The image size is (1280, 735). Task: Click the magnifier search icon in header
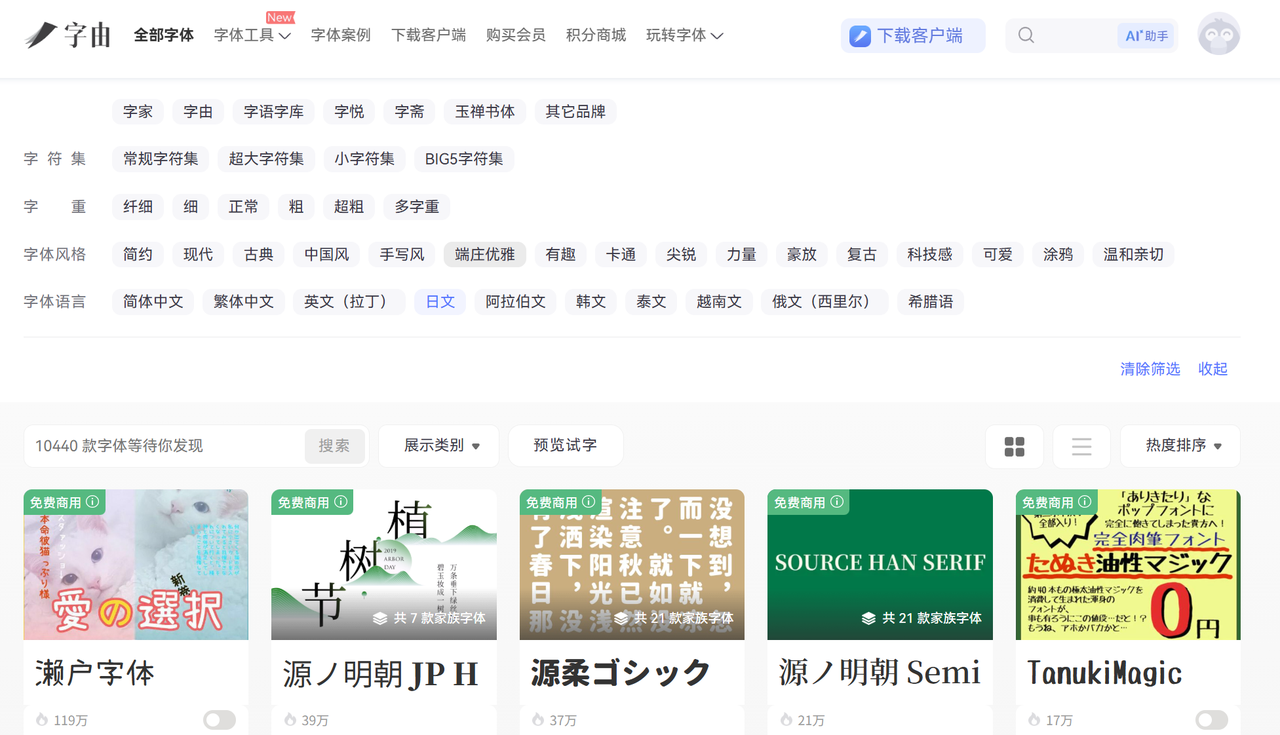pyautogui.click(x=1026, y=36)
